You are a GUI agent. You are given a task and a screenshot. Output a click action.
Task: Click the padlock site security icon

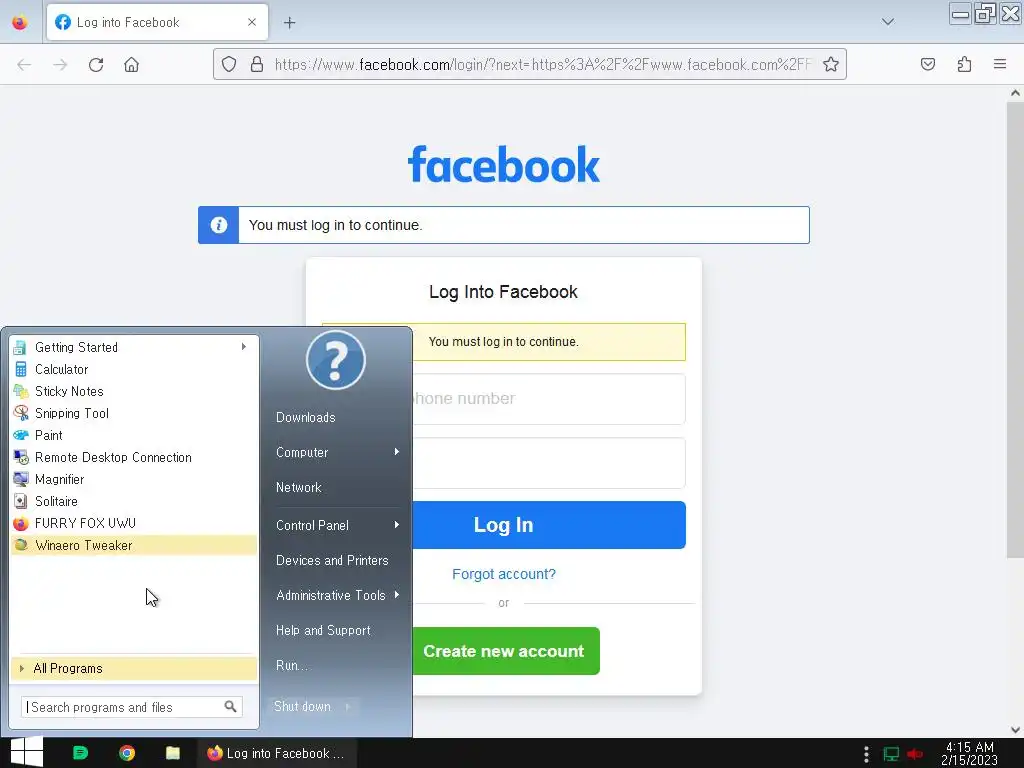pyautogui.click(x=257, y=64)
